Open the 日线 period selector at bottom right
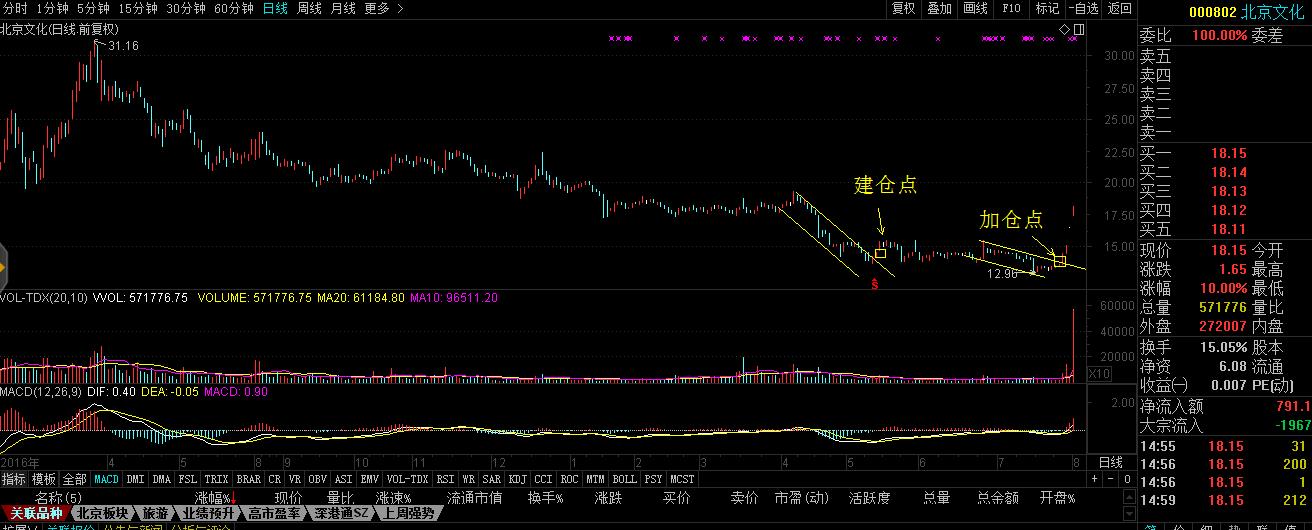 (x=1110, y=462)
